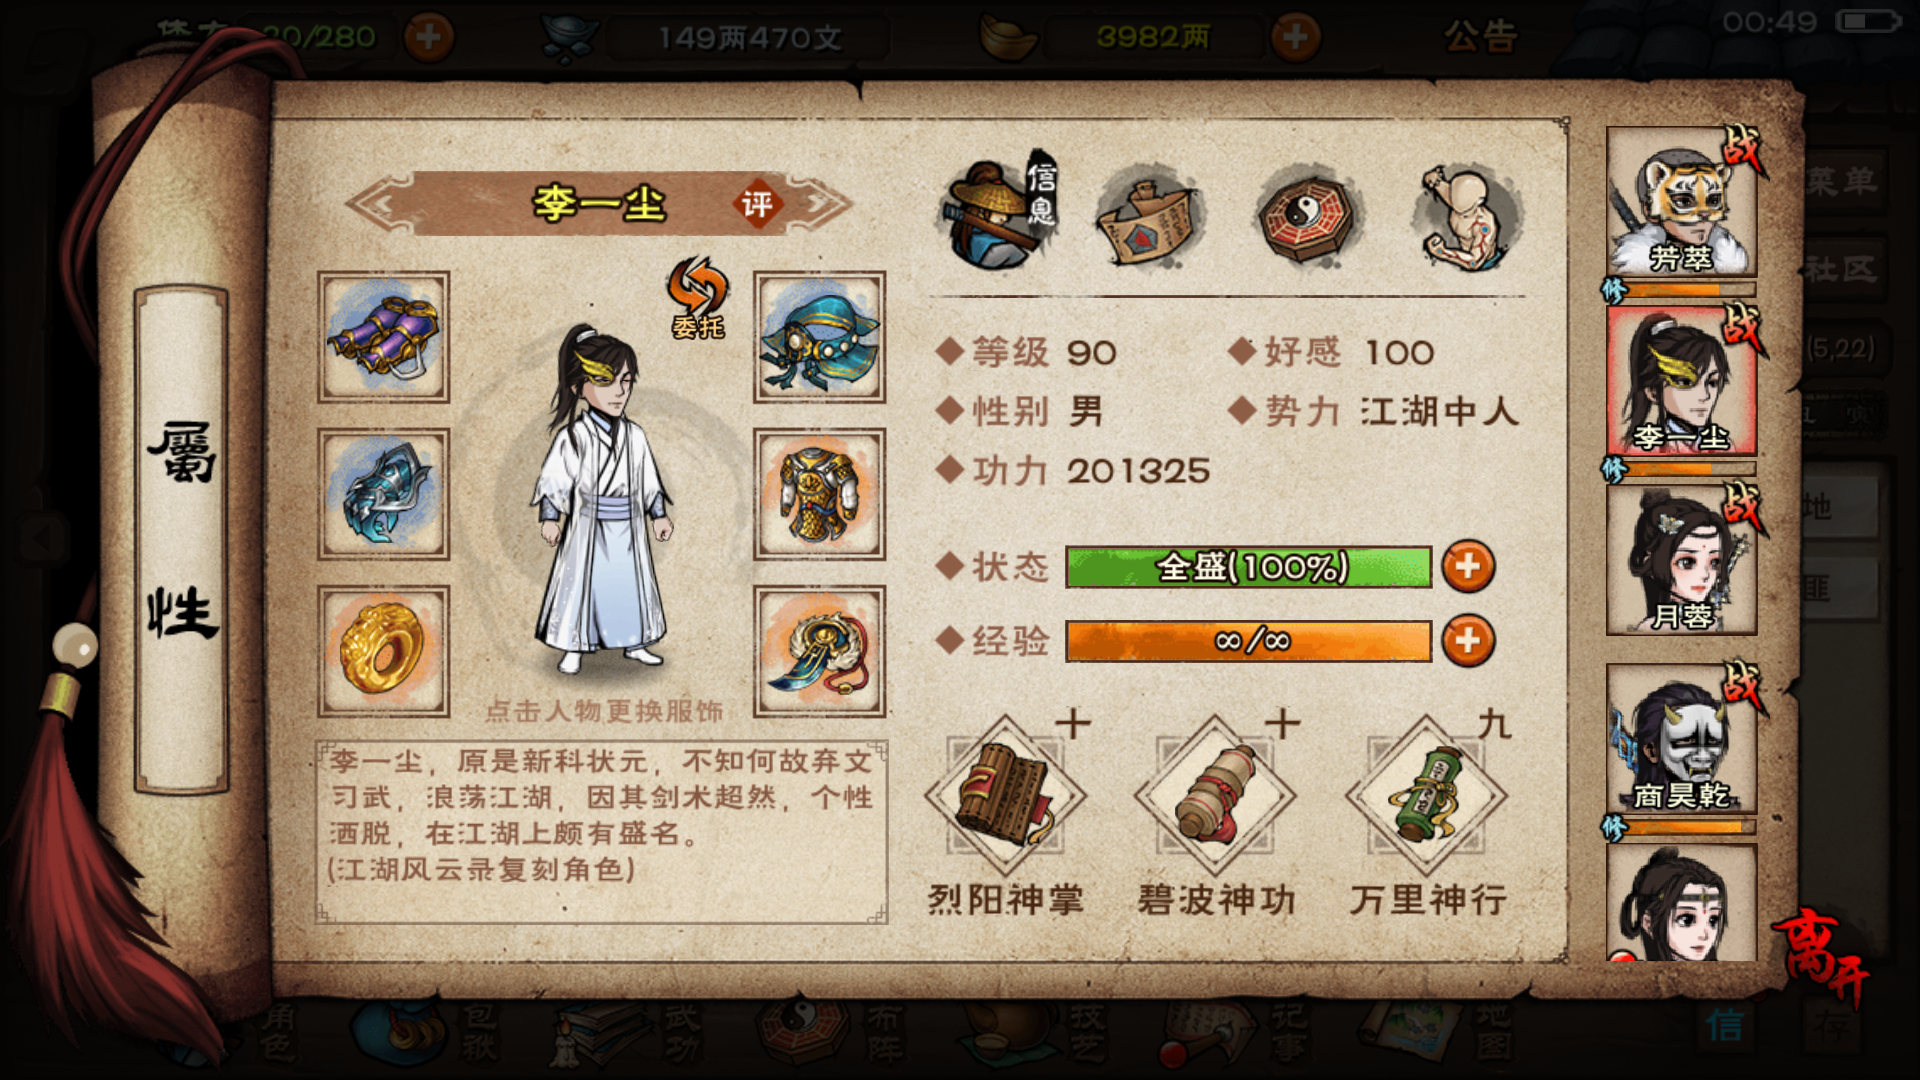Click the 评 review button

tap(757, 204)
